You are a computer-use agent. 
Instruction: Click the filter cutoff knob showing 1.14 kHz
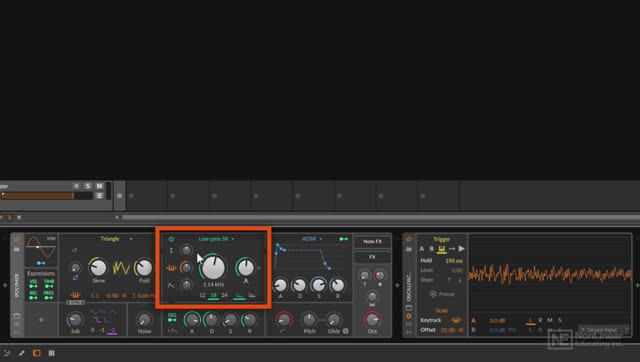[x=213, y=267]
